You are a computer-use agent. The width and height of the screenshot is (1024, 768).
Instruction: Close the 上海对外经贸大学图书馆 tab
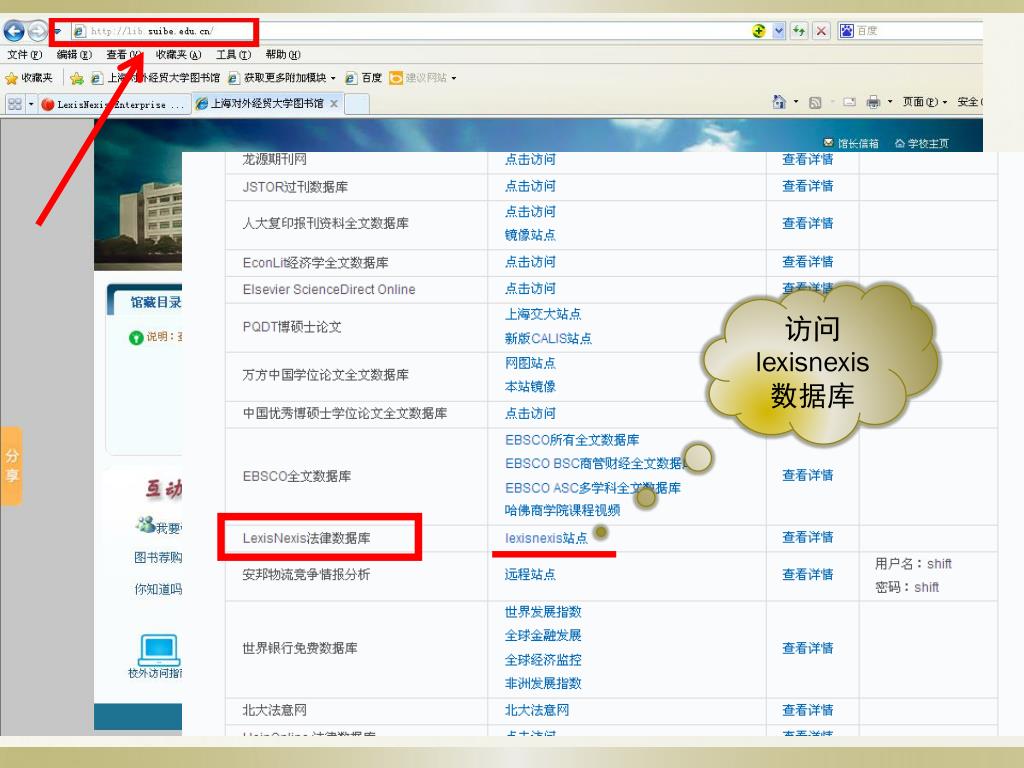[334, 103]
